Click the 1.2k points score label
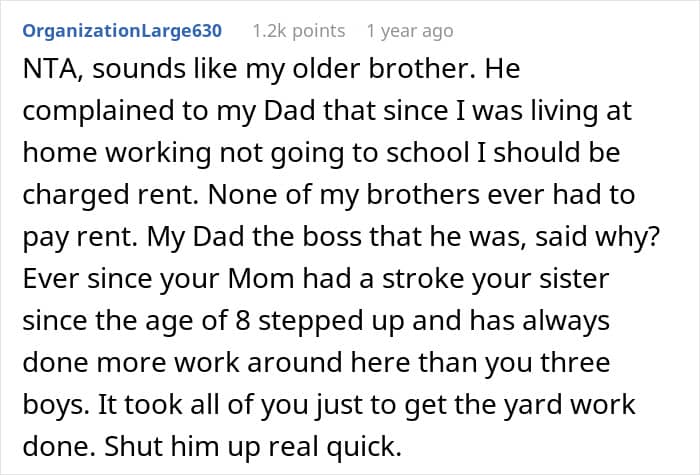This screenshot has width=700, height=475. click(x=299, y=31)
